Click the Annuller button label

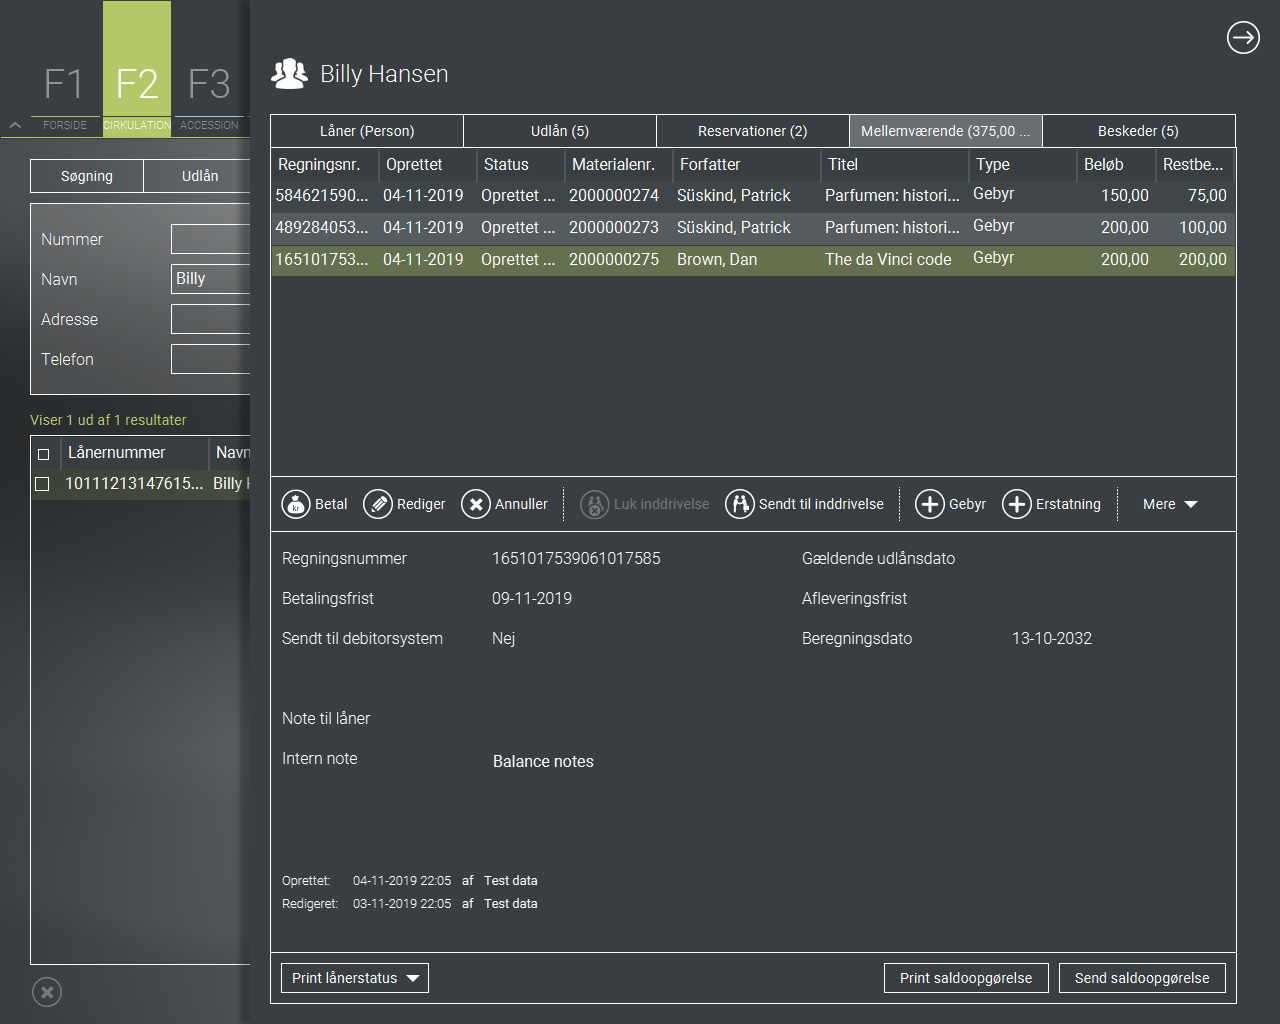(521, 504)
